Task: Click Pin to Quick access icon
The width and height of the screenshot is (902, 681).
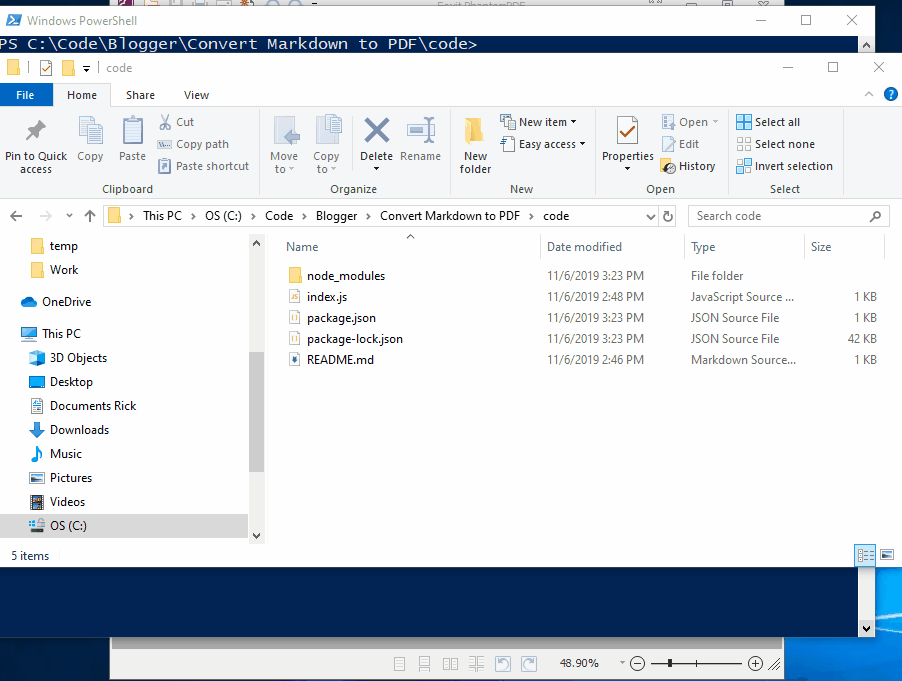Action: 36,131
